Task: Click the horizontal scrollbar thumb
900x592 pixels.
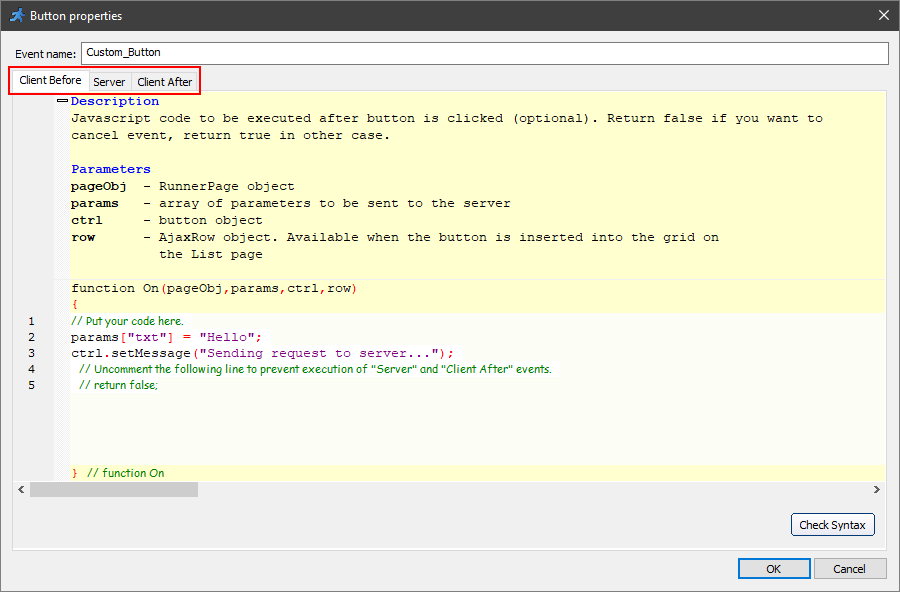Action: [x=113, y=489]
